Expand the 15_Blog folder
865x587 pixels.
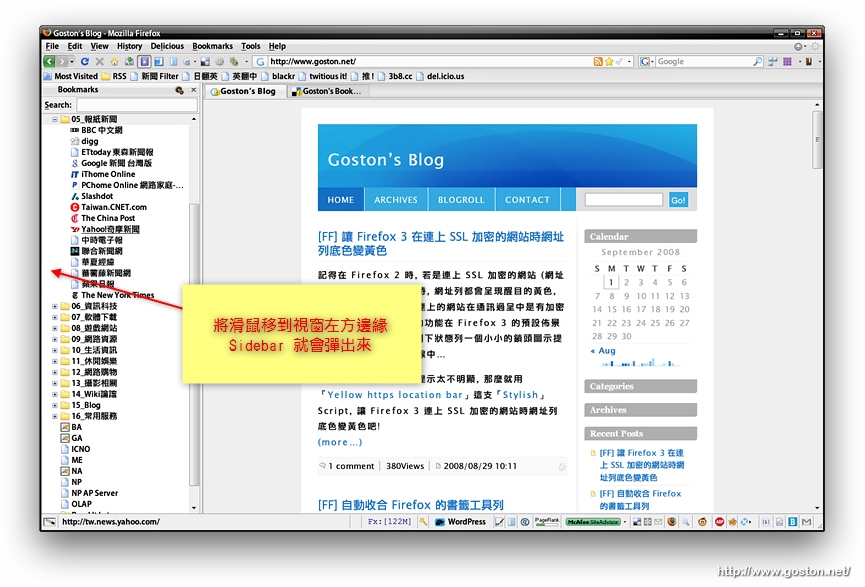pyautogui.click(x=55, y=405)
